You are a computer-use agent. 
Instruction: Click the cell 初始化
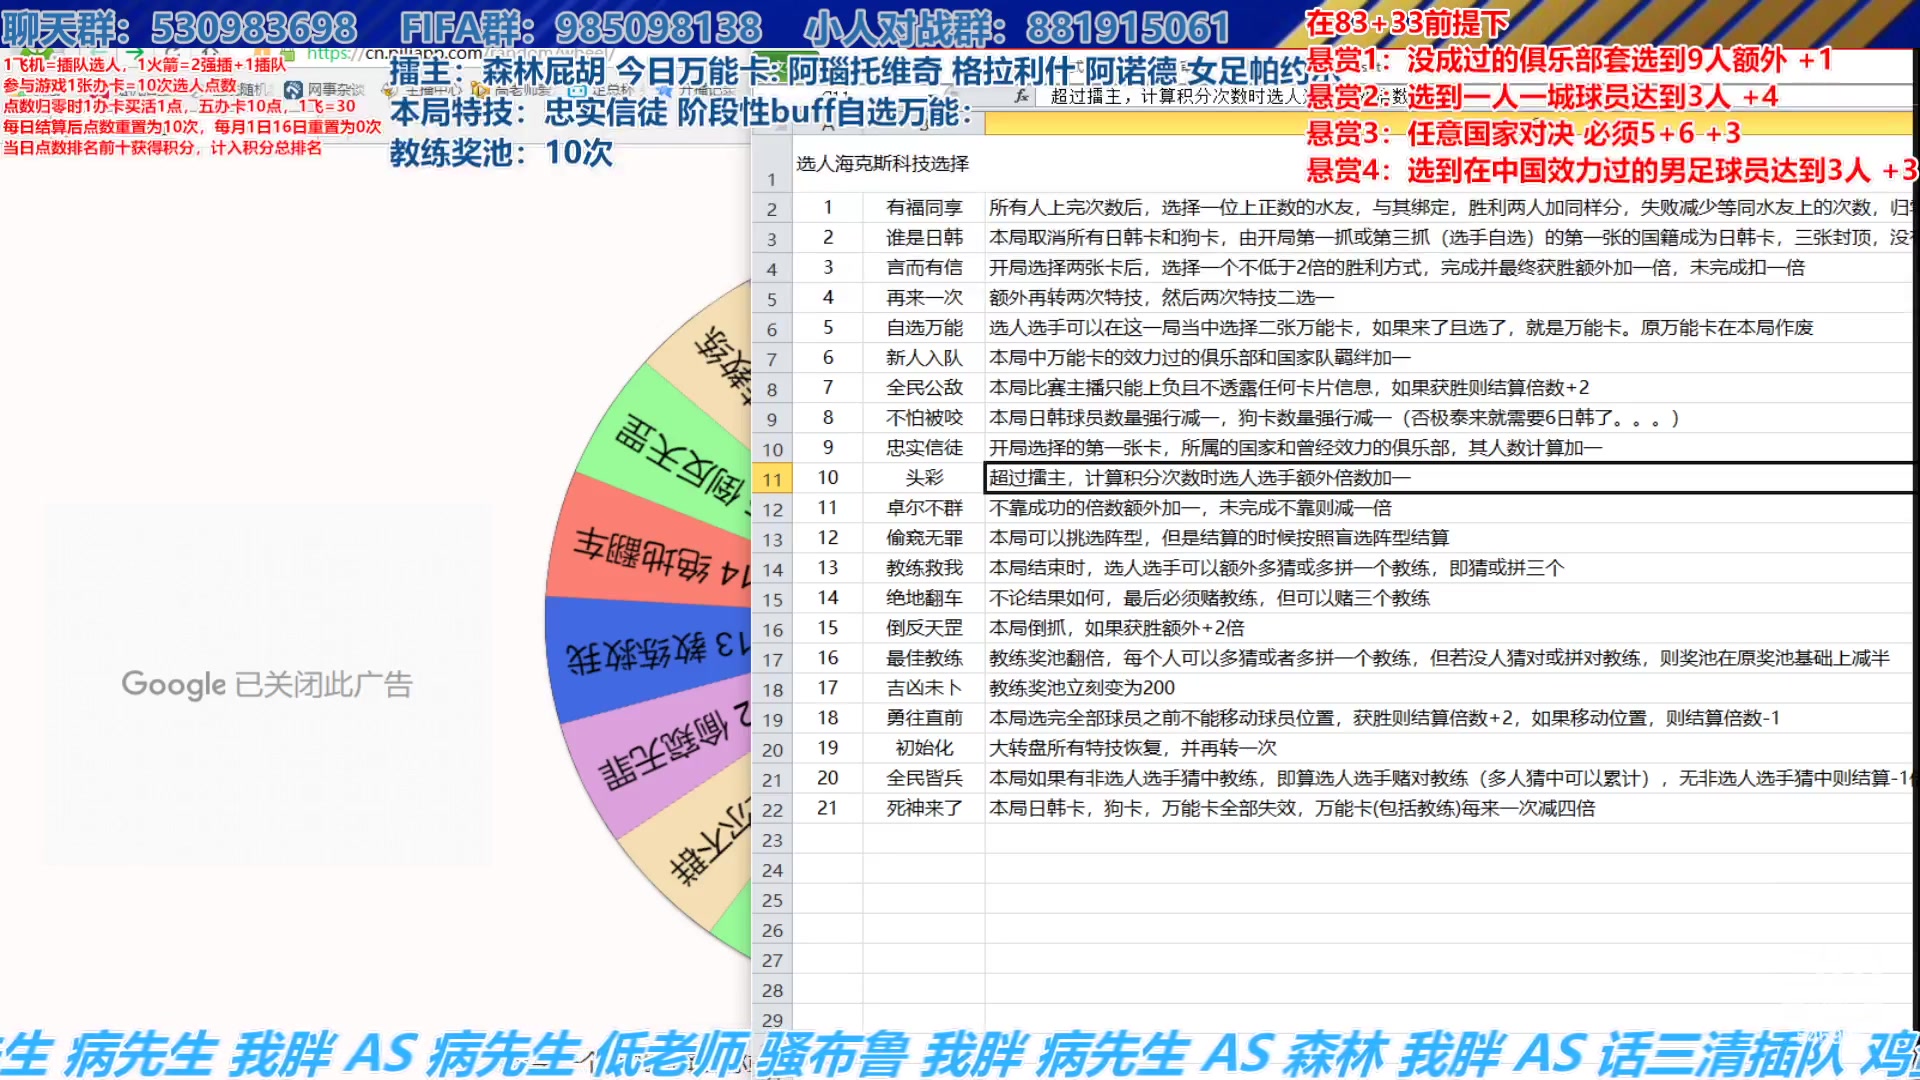pos(924,748)
